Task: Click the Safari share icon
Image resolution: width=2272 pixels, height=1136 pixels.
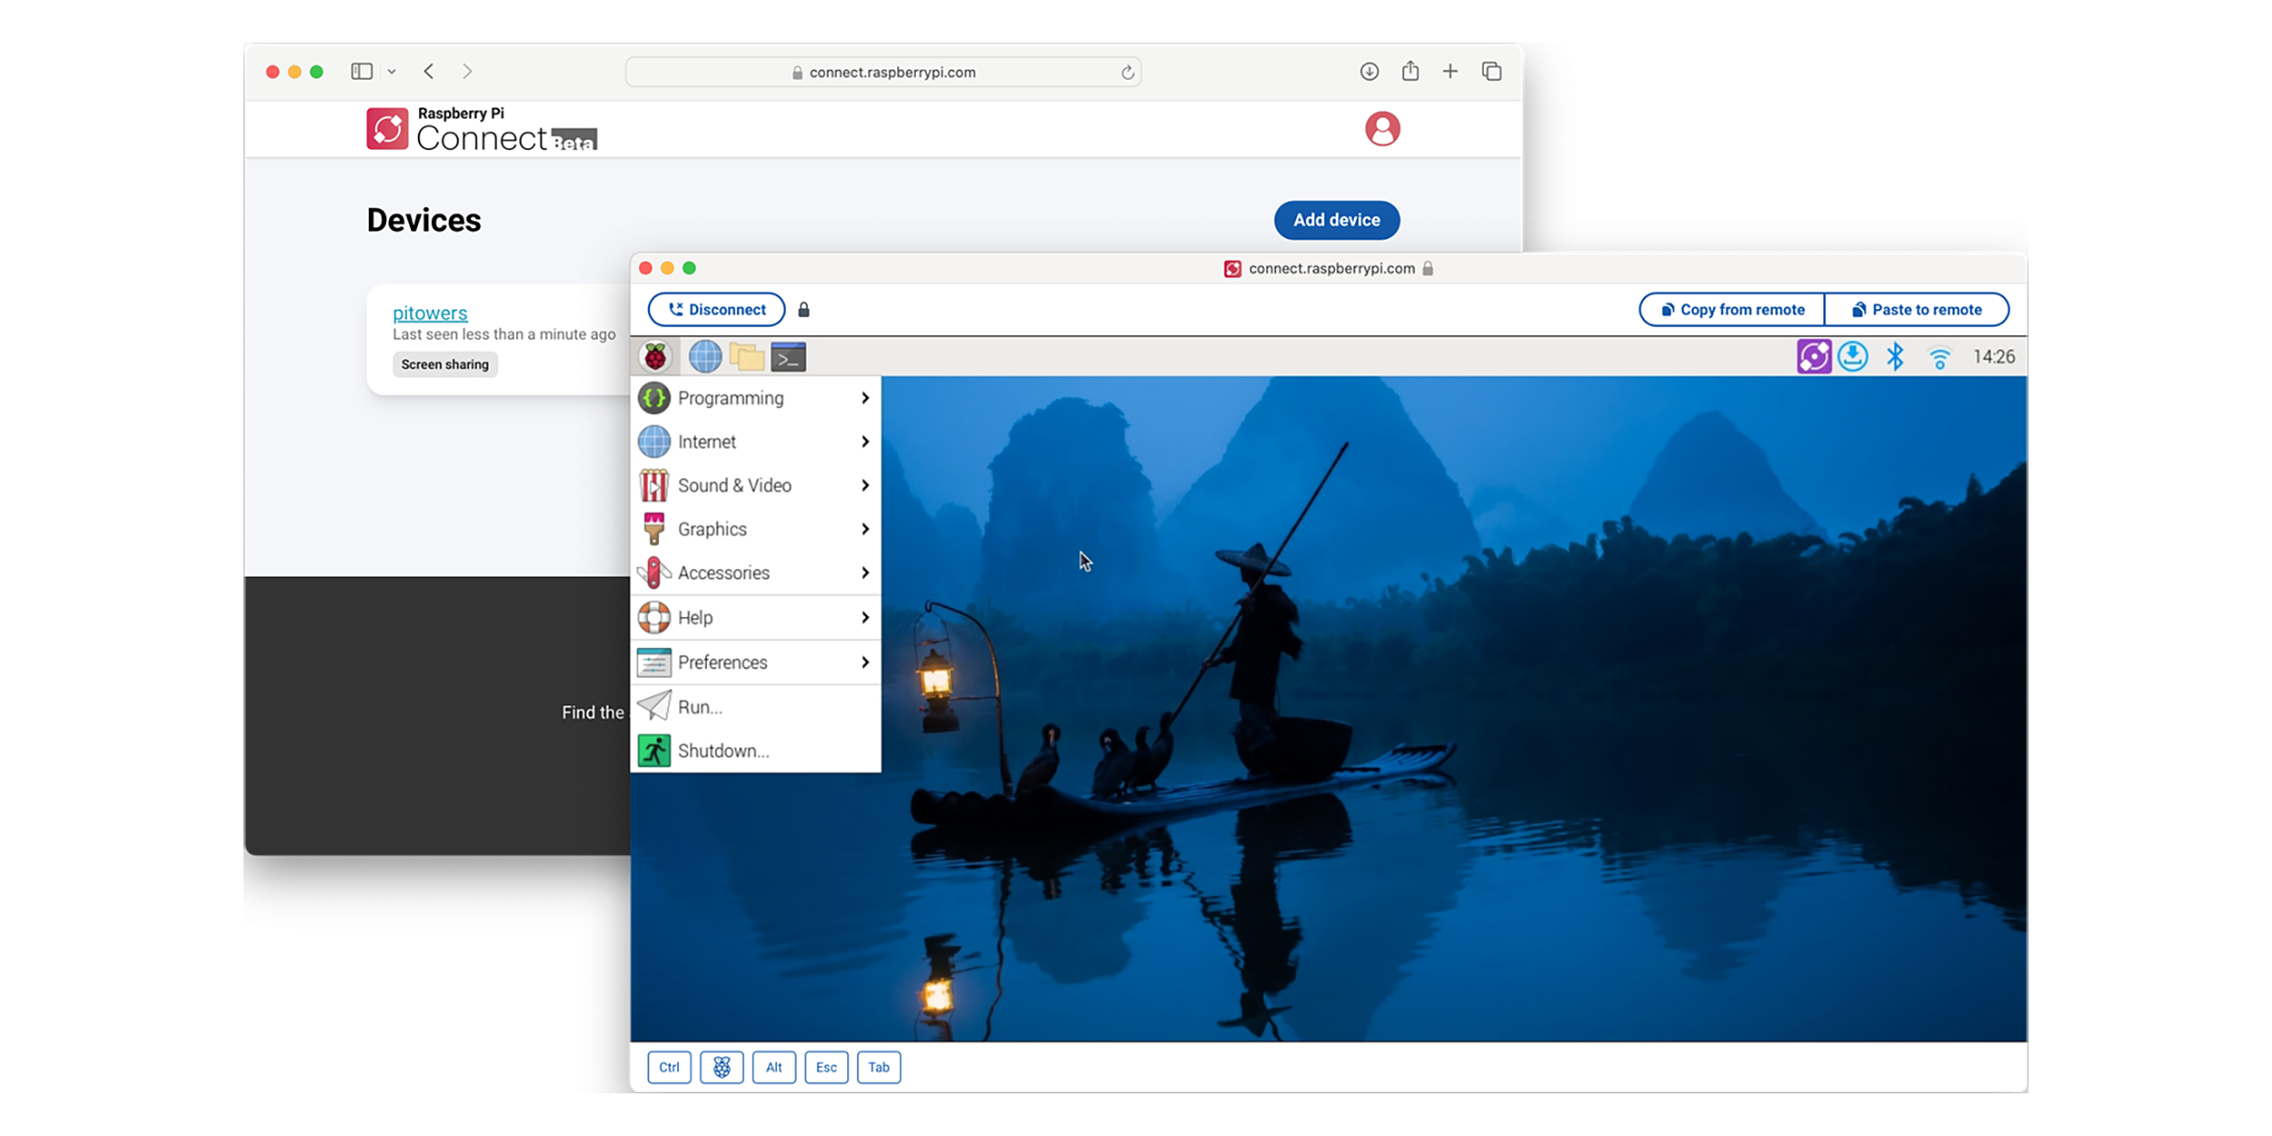Action: 1410,70
